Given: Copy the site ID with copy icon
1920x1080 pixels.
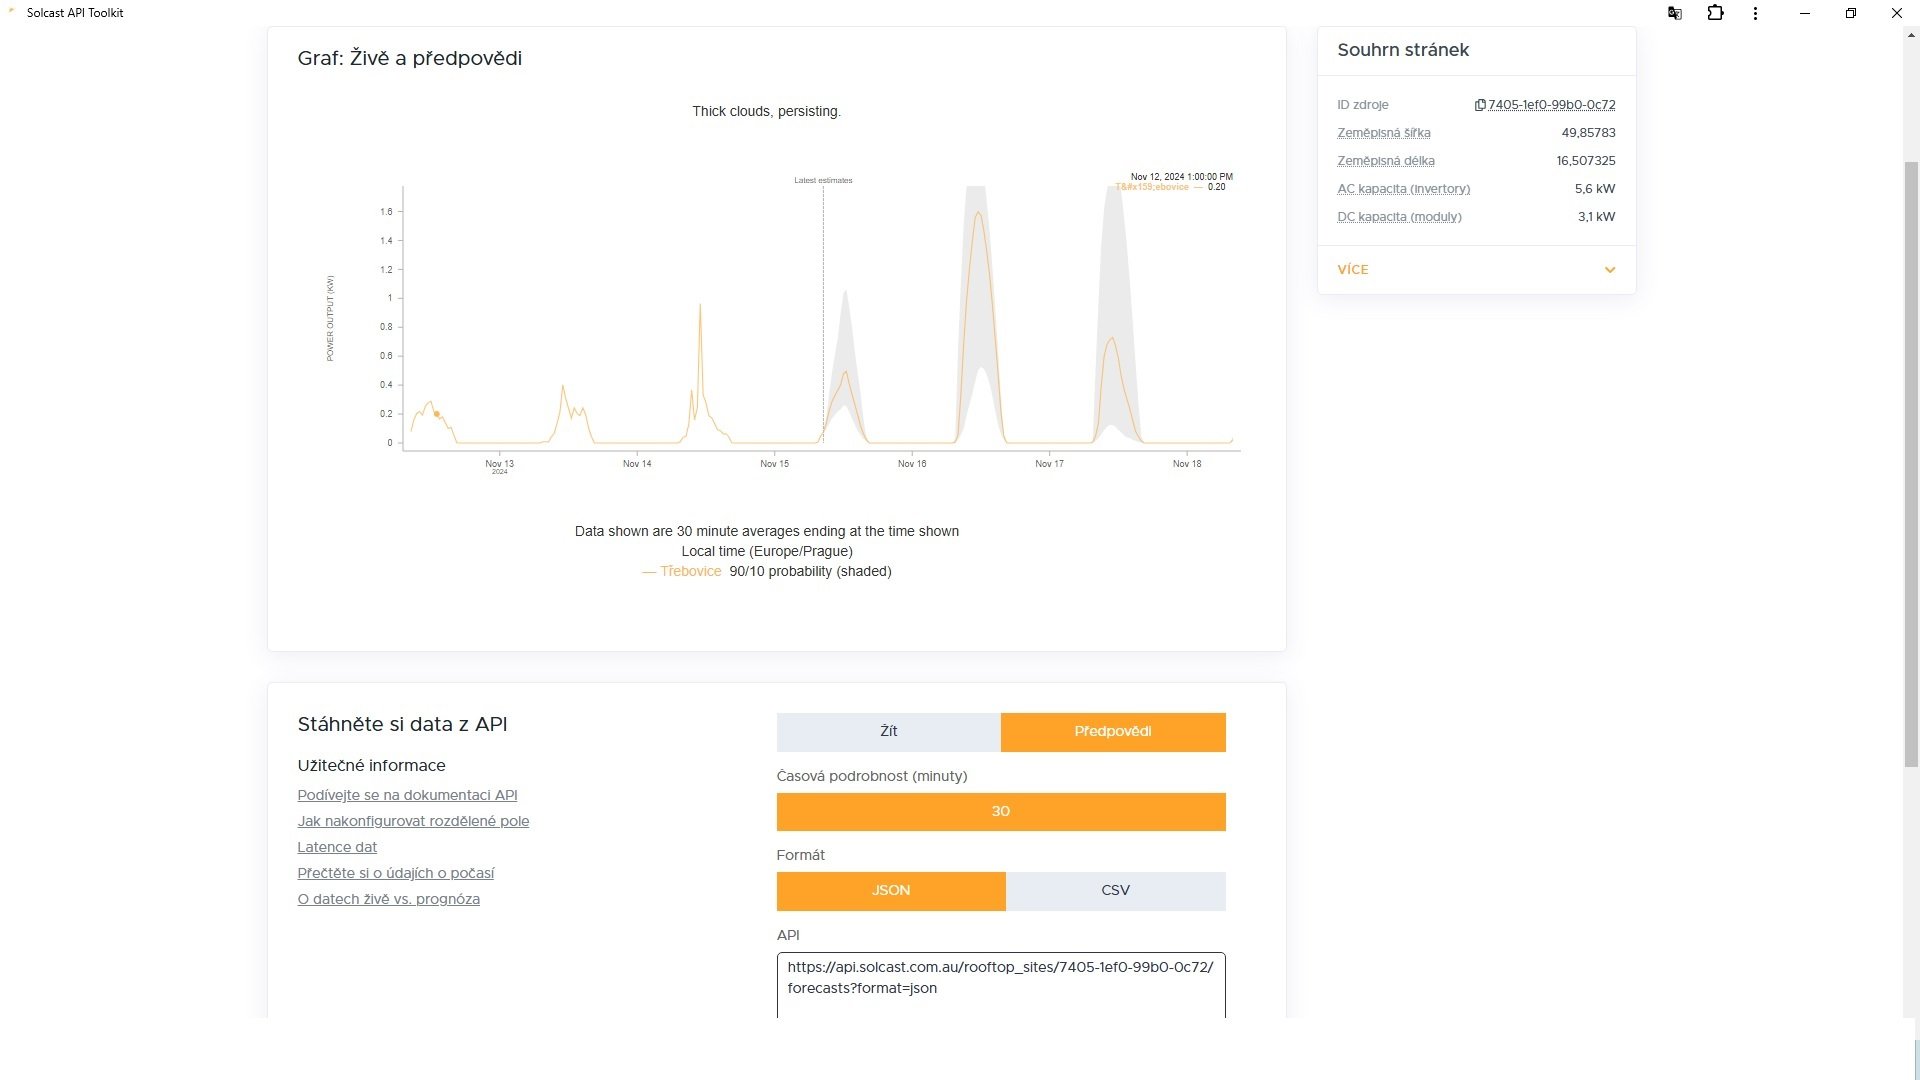Looking at the screenshot, I should [1480, 105].
